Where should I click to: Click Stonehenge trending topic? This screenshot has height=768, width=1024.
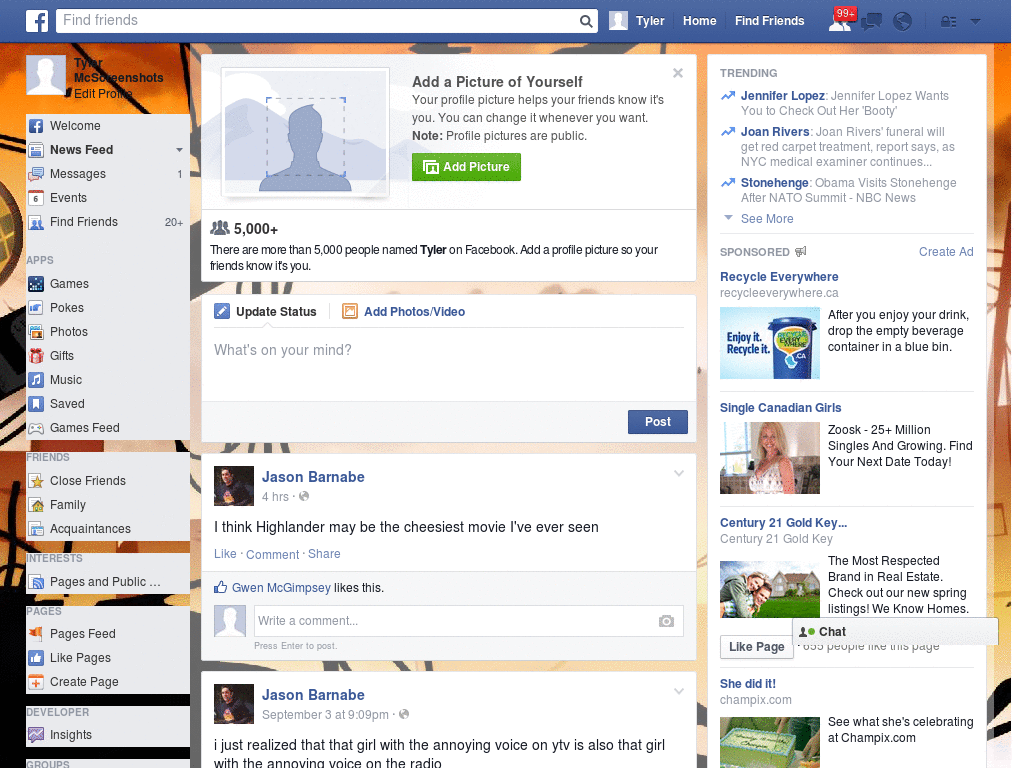coord(775,183)
